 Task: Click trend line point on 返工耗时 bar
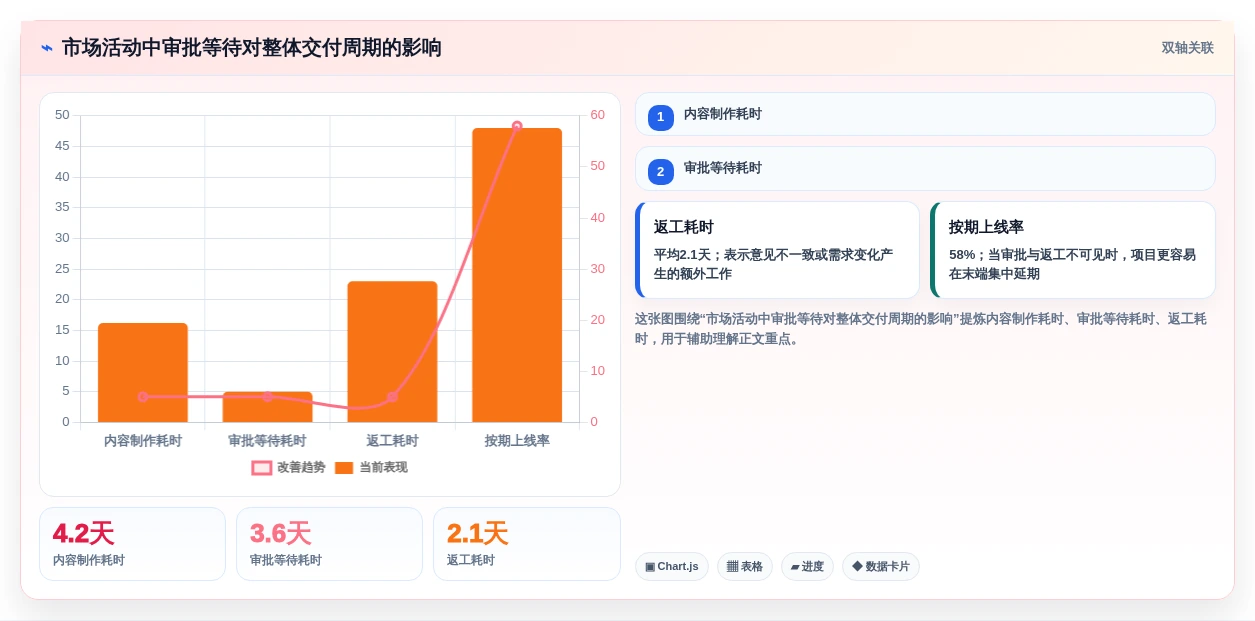tap(392, 397)
